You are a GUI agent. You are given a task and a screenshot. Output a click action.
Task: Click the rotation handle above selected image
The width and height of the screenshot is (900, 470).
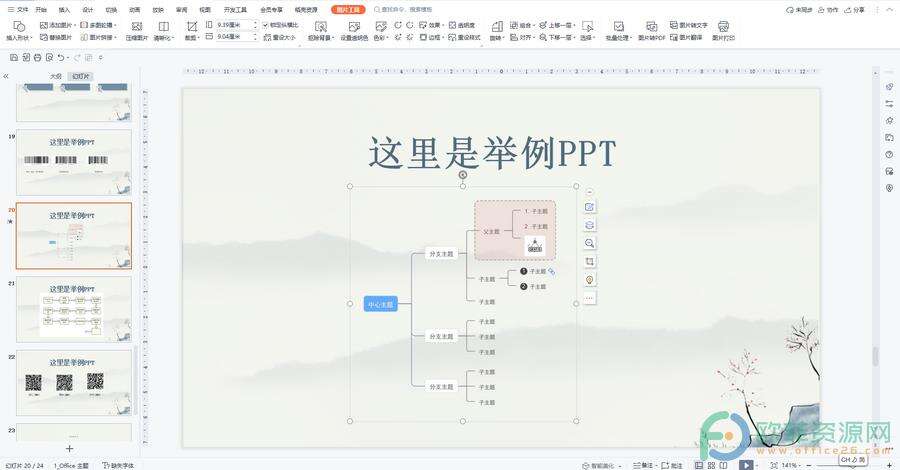tap(463, 174)
